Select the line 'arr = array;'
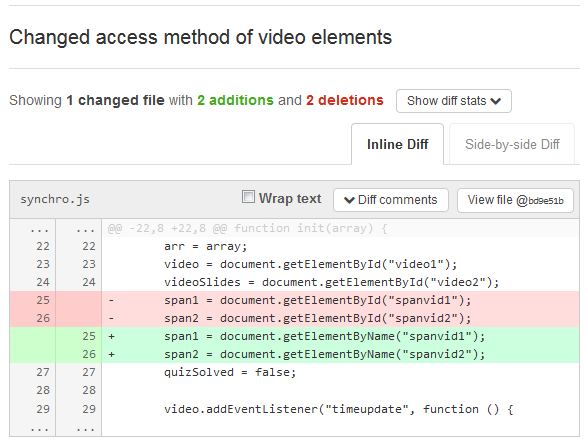The width and height of the screenshot is (588, 444). coord(206,246)
